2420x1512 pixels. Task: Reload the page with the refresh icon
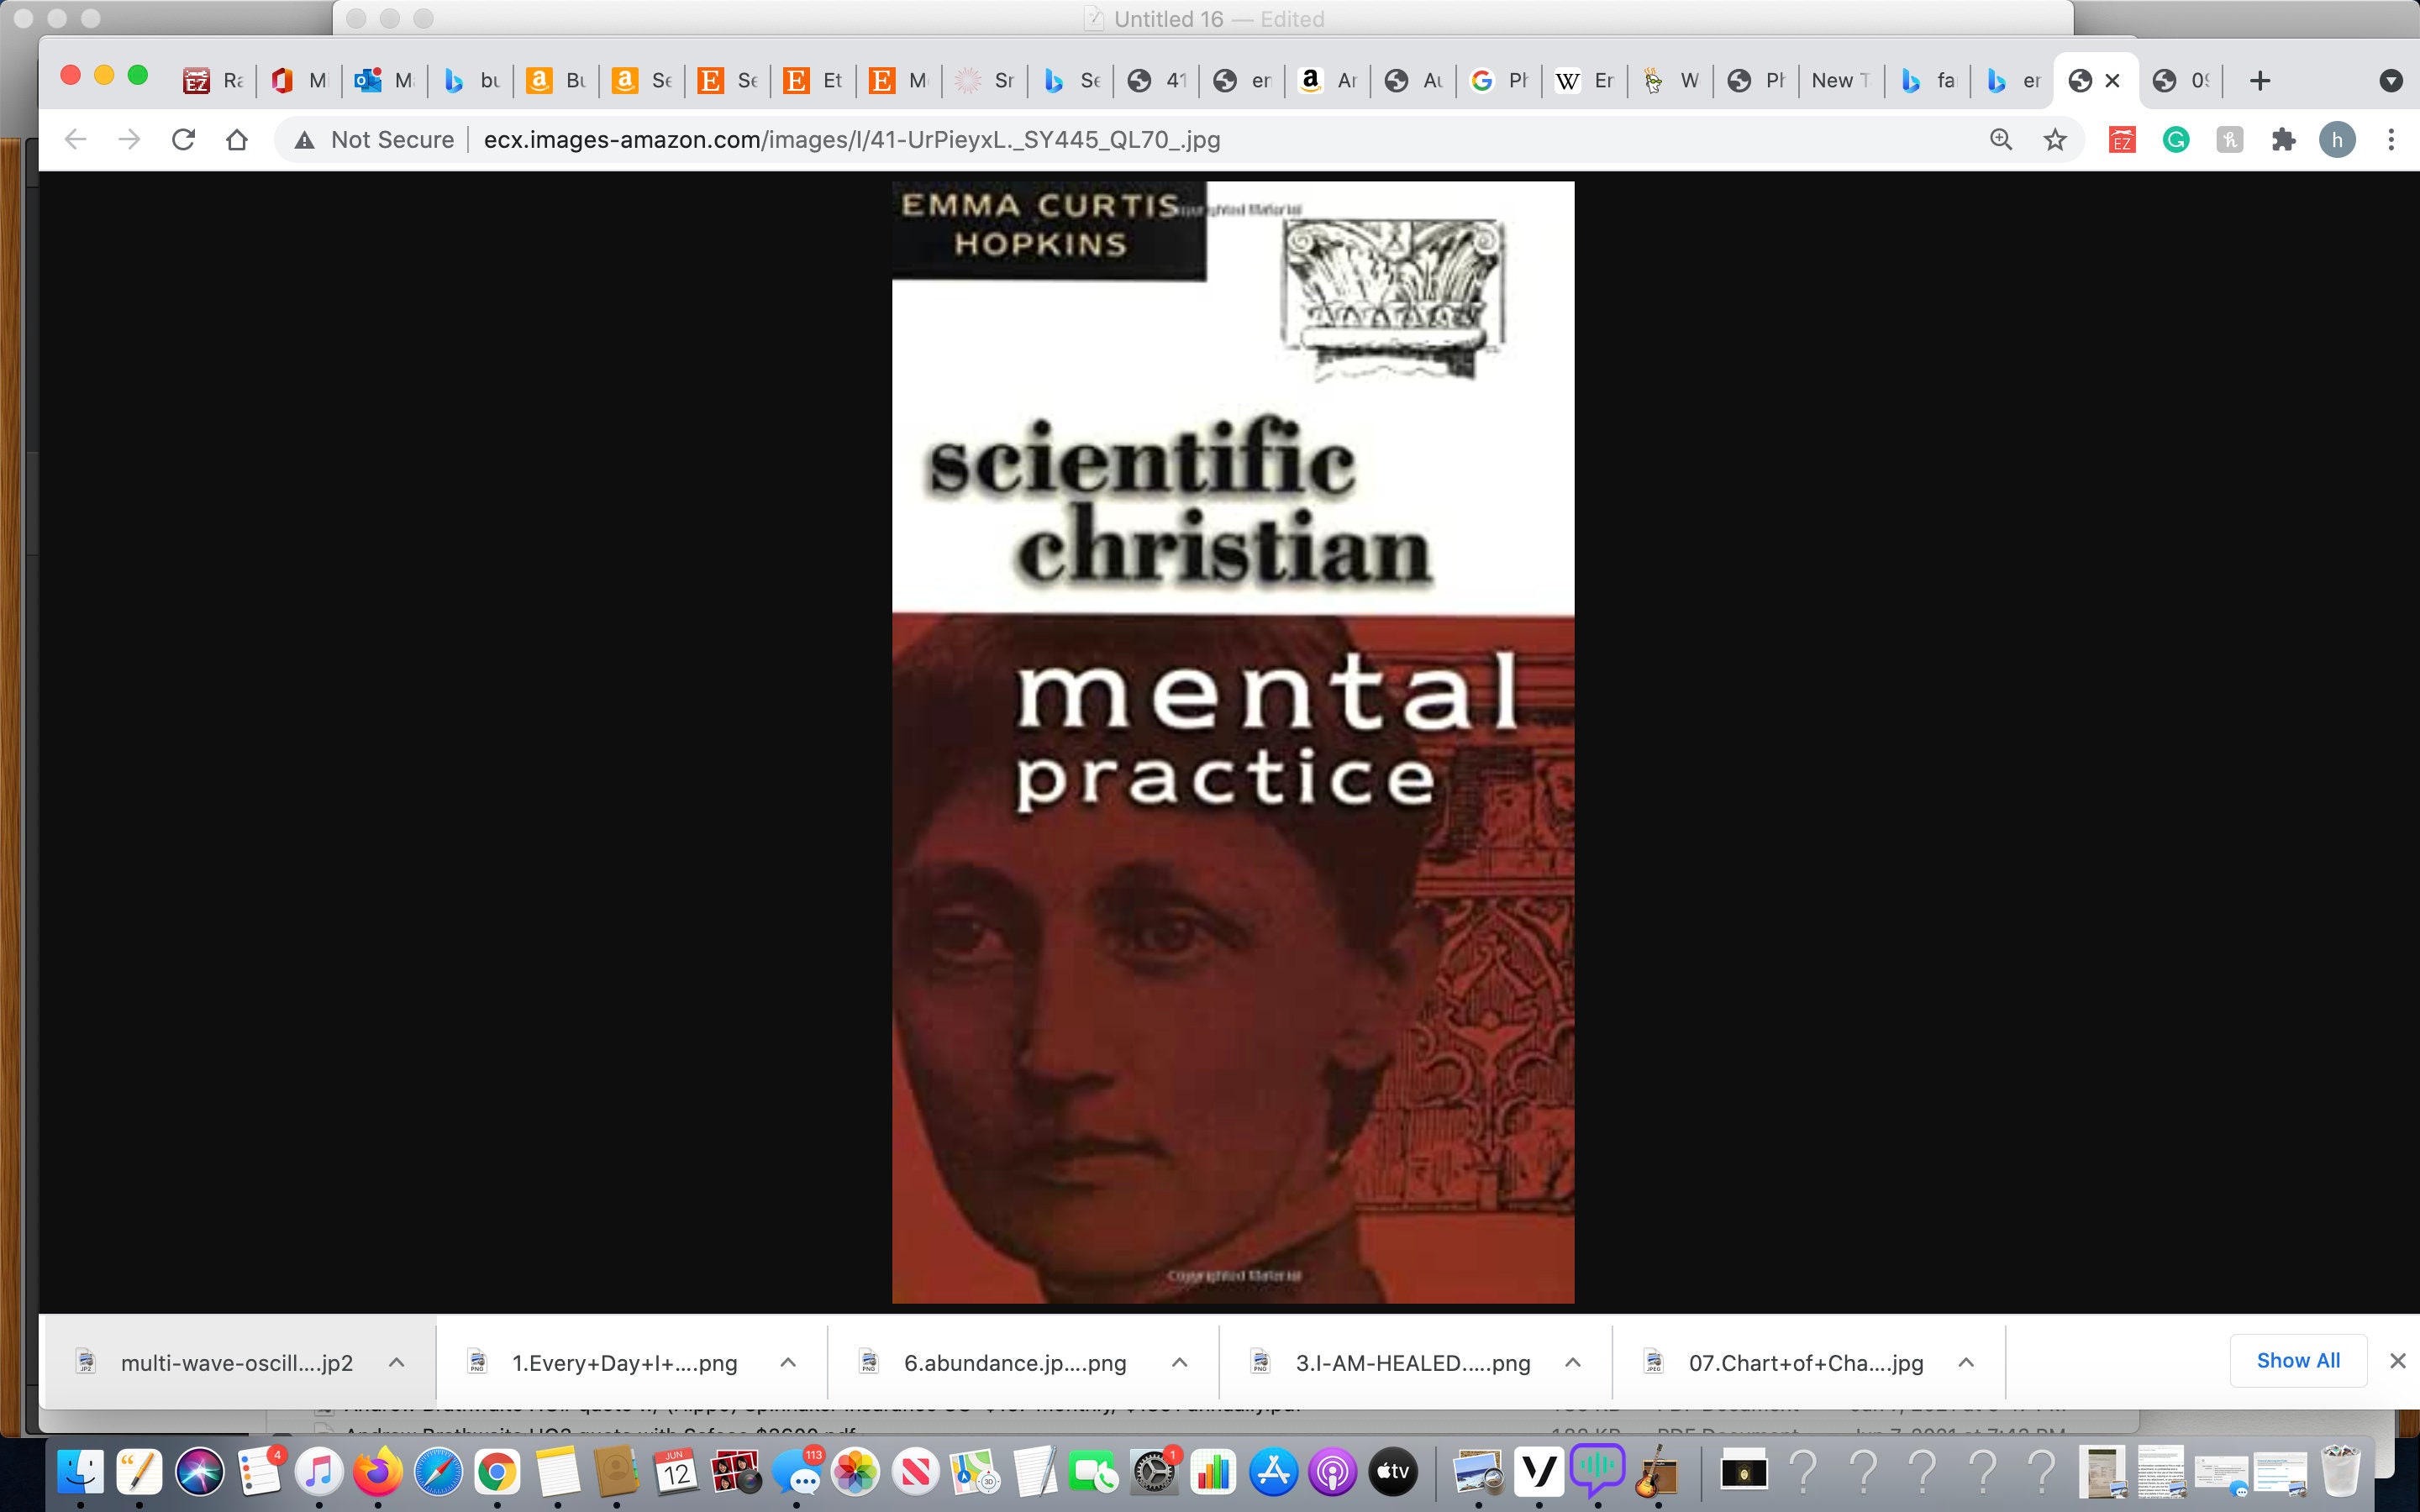[x=183, y=140]
